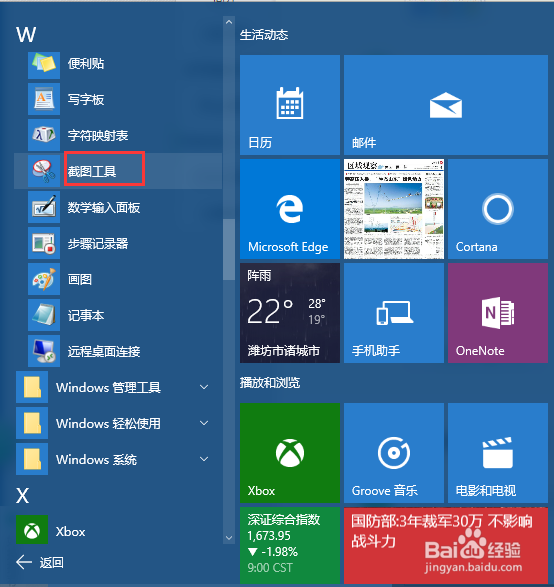Open the Calendar (日历) tile

pyautogui.click(x=290, y=105)
